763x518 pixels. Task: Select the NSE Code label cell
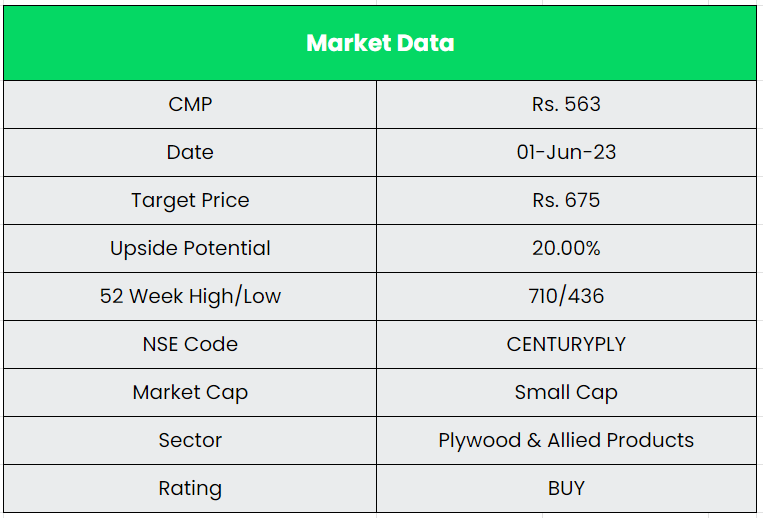pos(190,344)
